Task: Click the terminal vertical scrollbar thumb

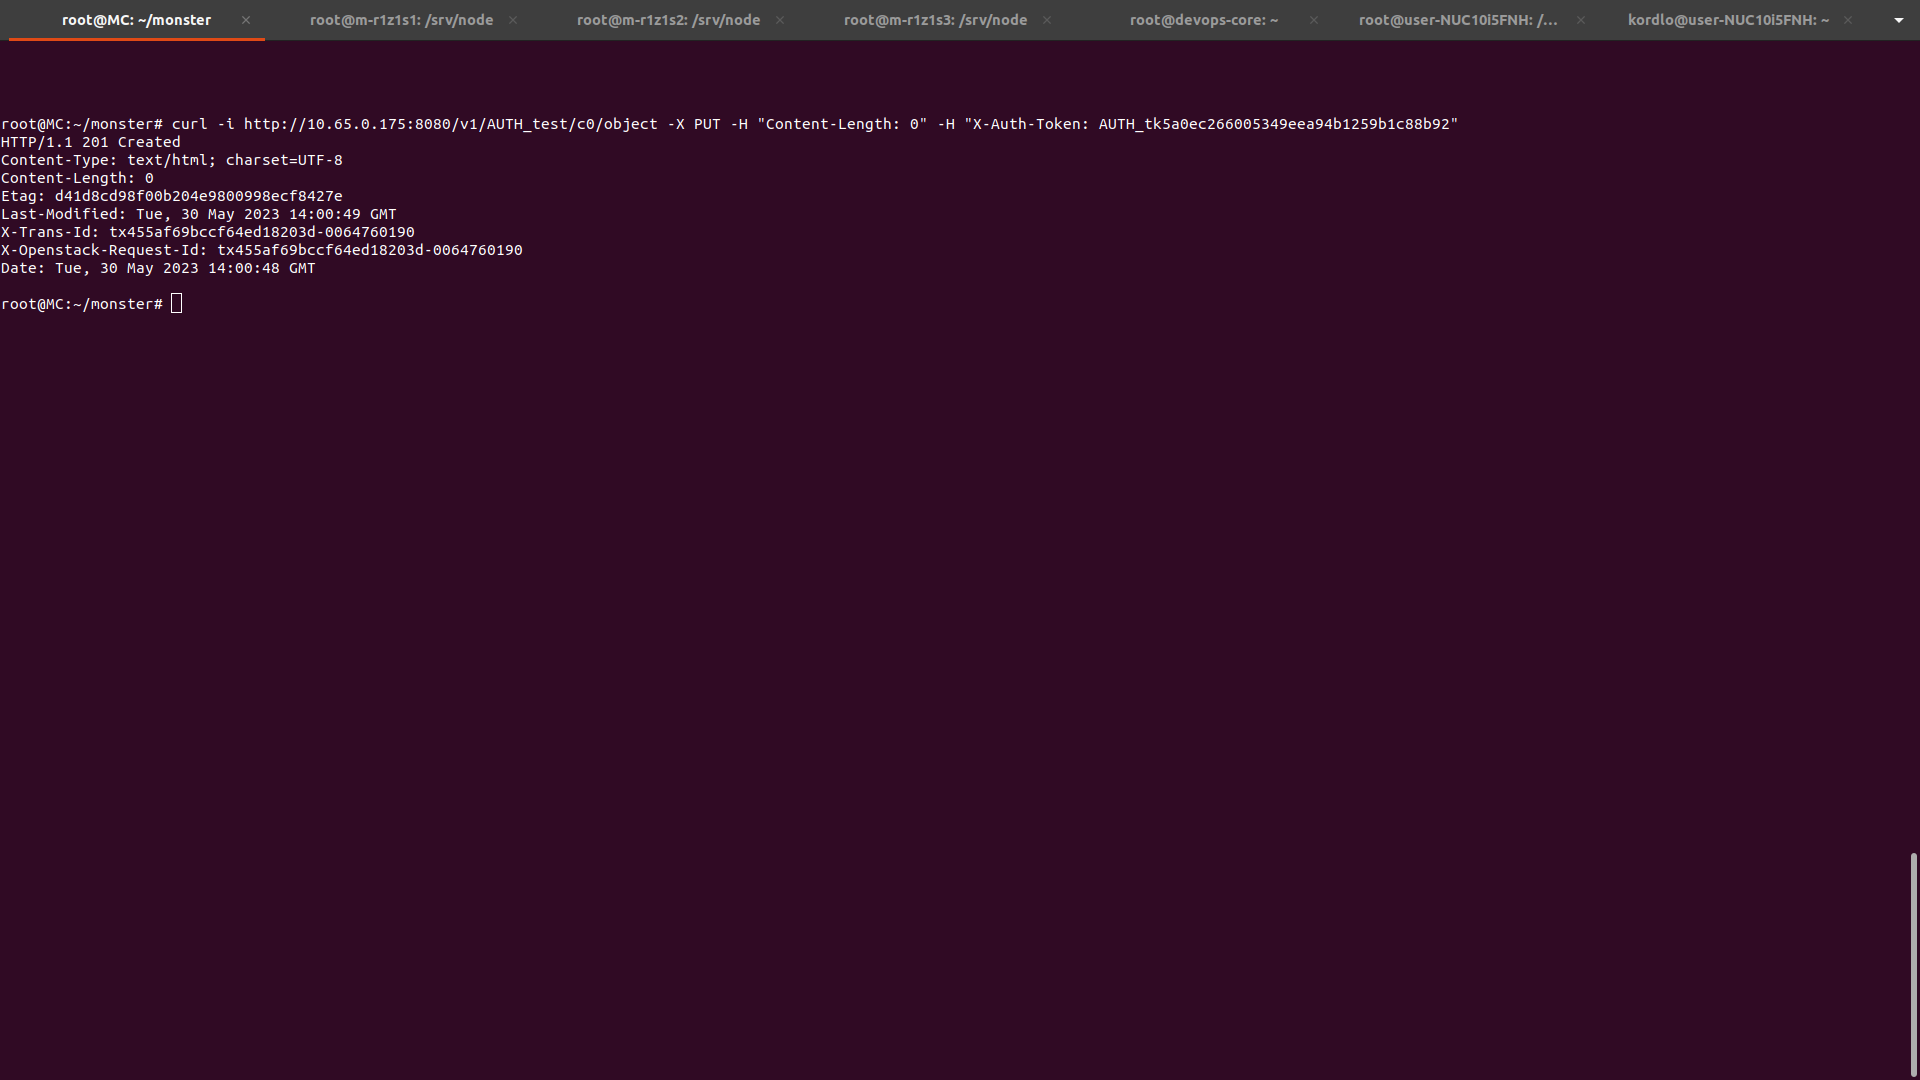Action: click(x=1913, y=963)
